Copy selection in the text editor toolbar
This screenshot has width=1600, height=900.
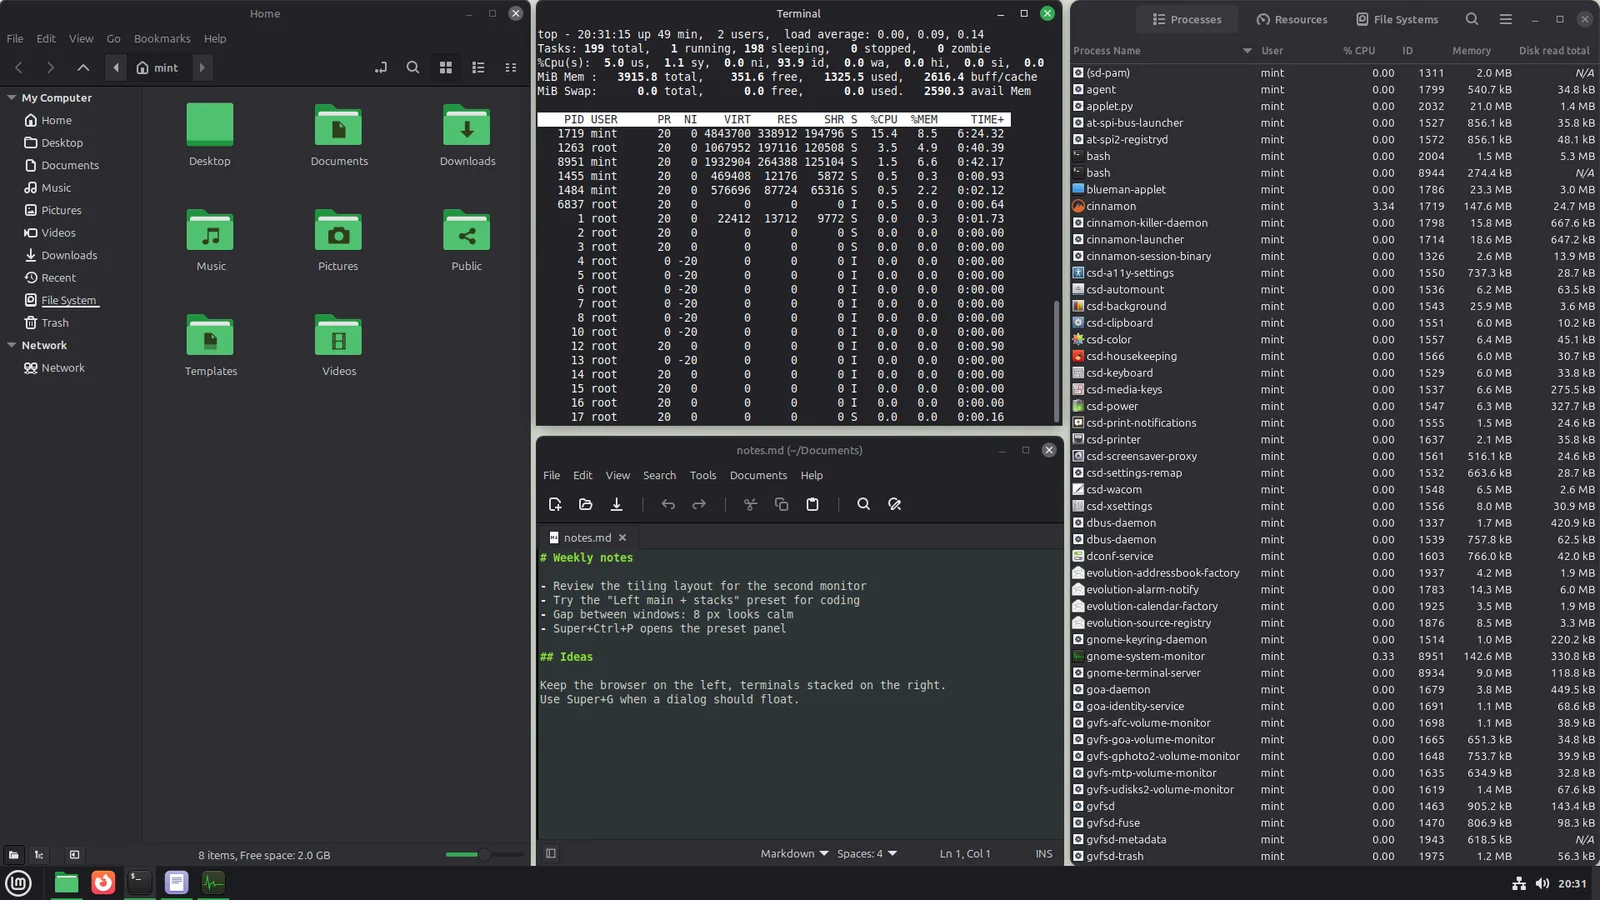click(x=781, y=505)
